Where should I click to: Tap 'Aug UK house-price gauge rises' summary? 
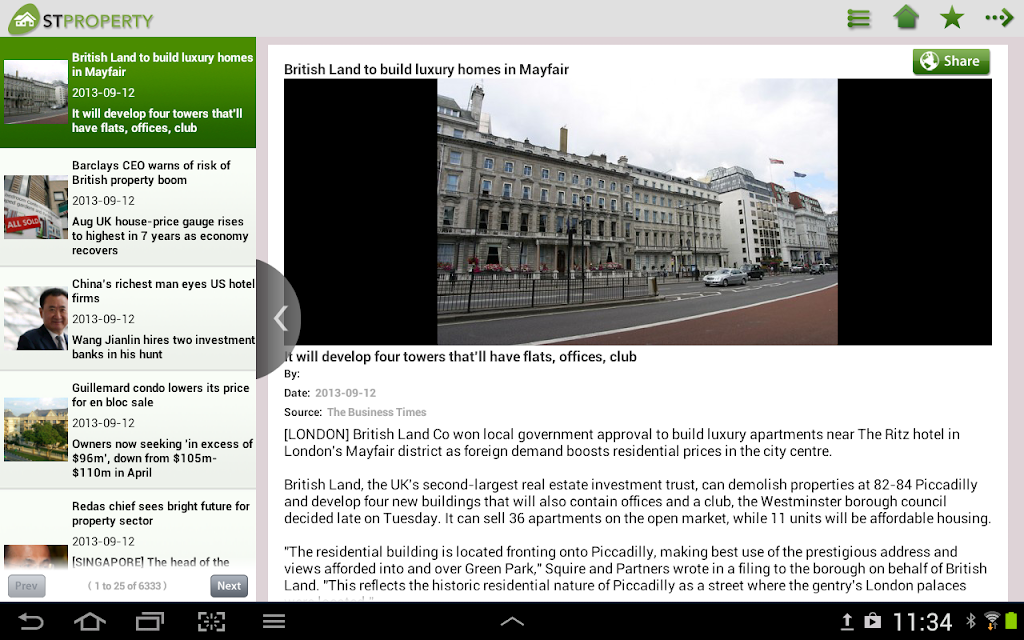coord(160,236)
